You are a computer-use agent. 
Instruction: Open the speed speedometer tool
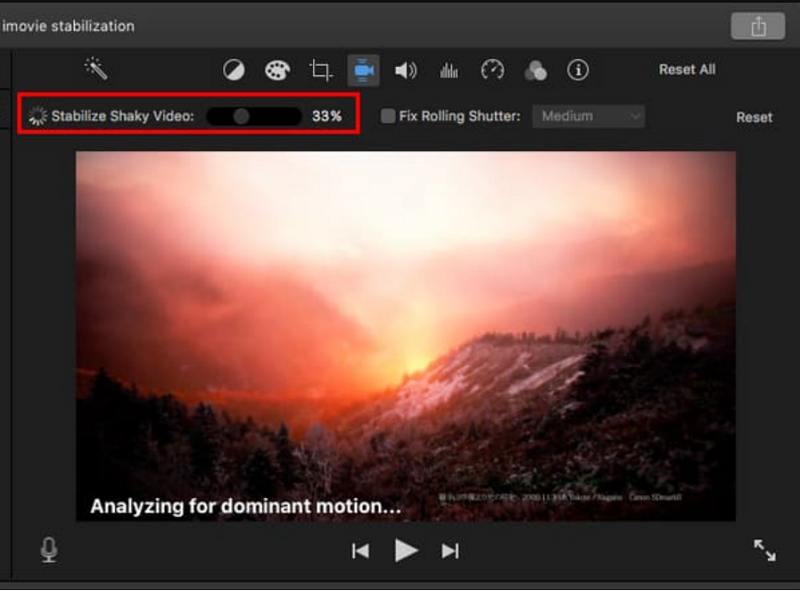tap(492, 70)
